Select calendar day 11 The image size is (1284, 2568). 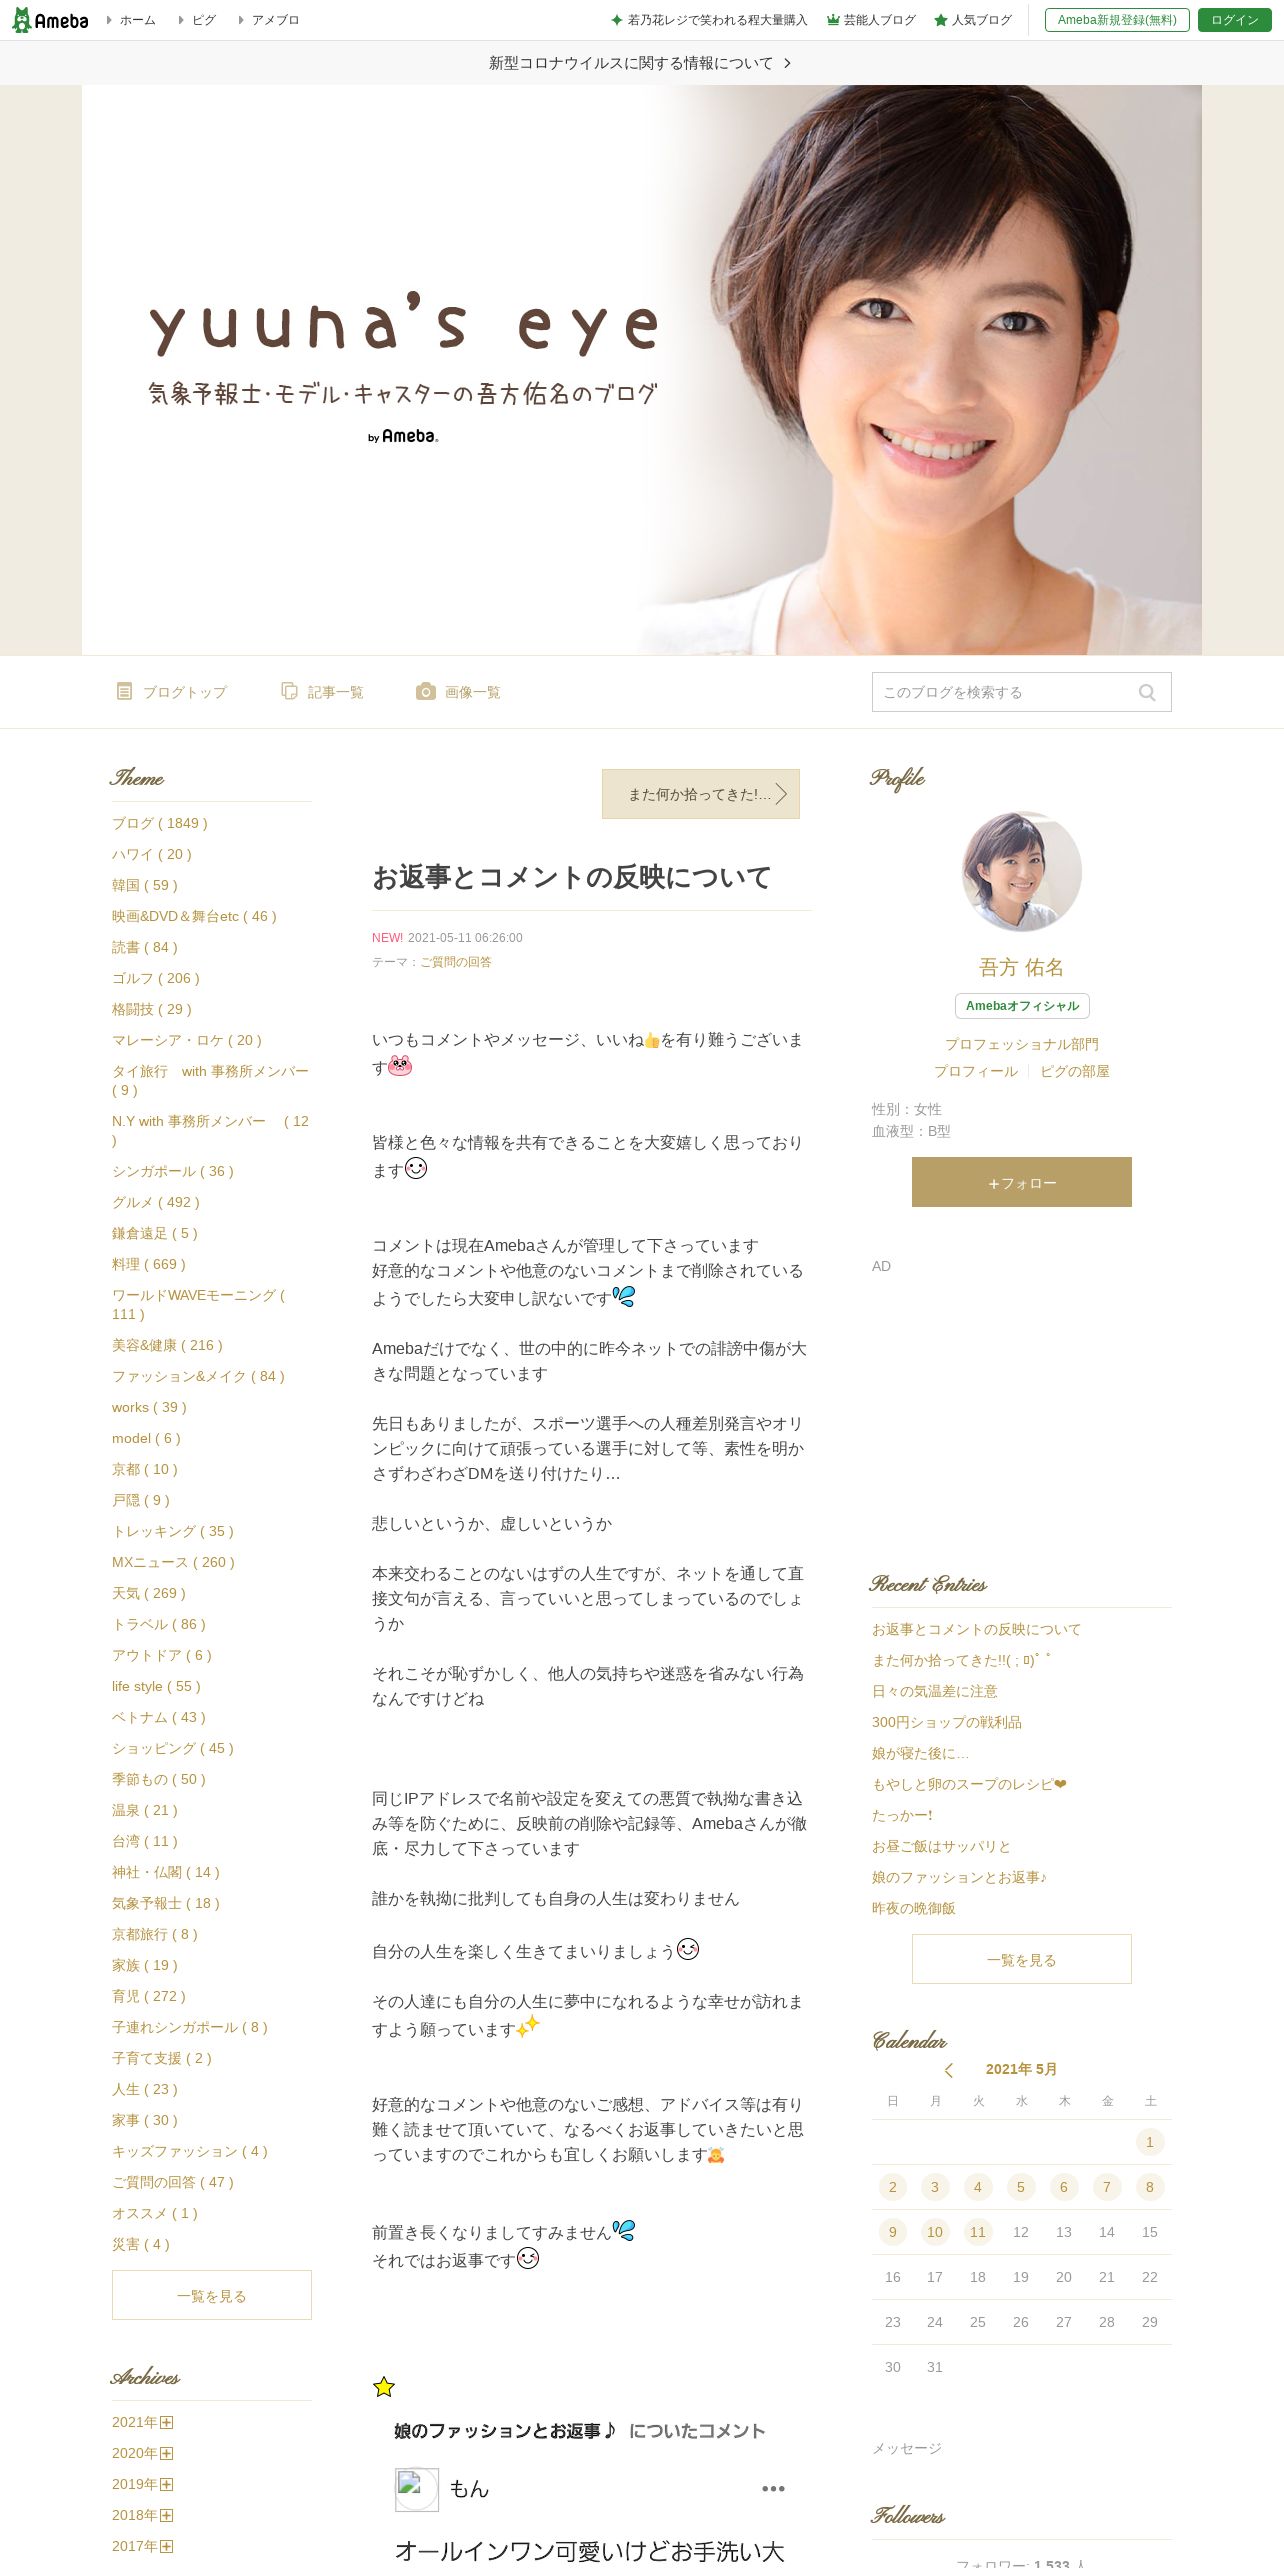point(978,2232)
